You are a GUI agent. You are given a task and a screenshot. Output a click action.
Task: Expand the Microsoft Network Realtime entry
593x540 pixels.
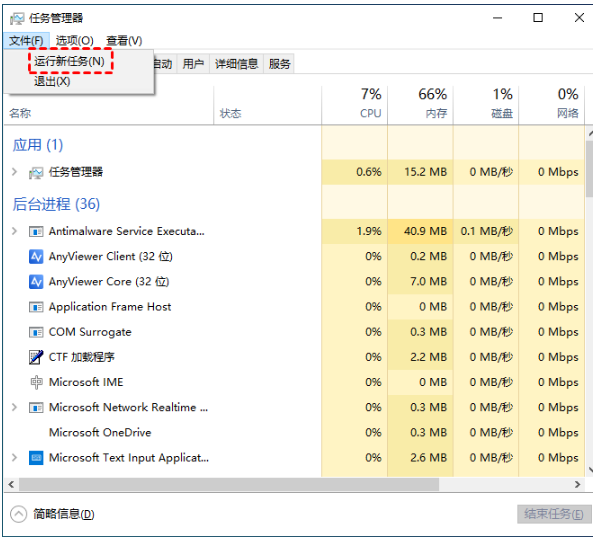[x=14, y=407]
